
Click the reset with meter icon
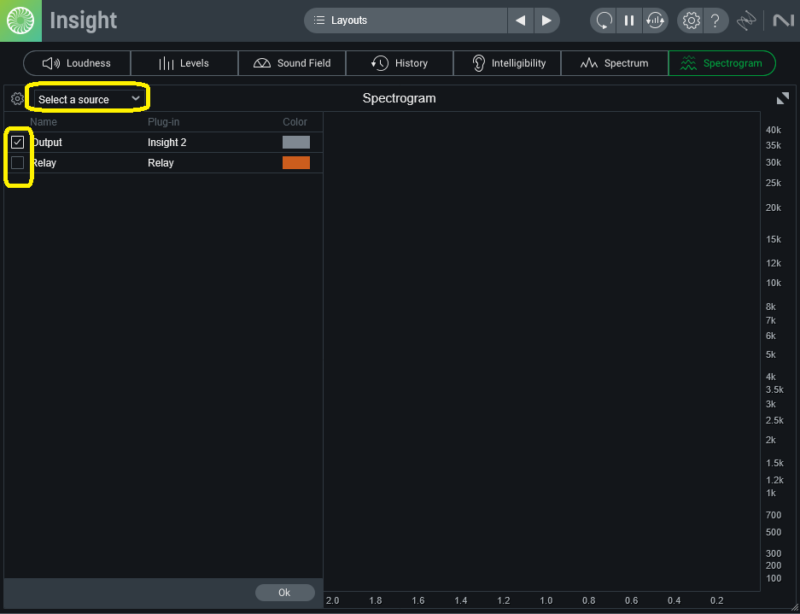click(655, 20)
